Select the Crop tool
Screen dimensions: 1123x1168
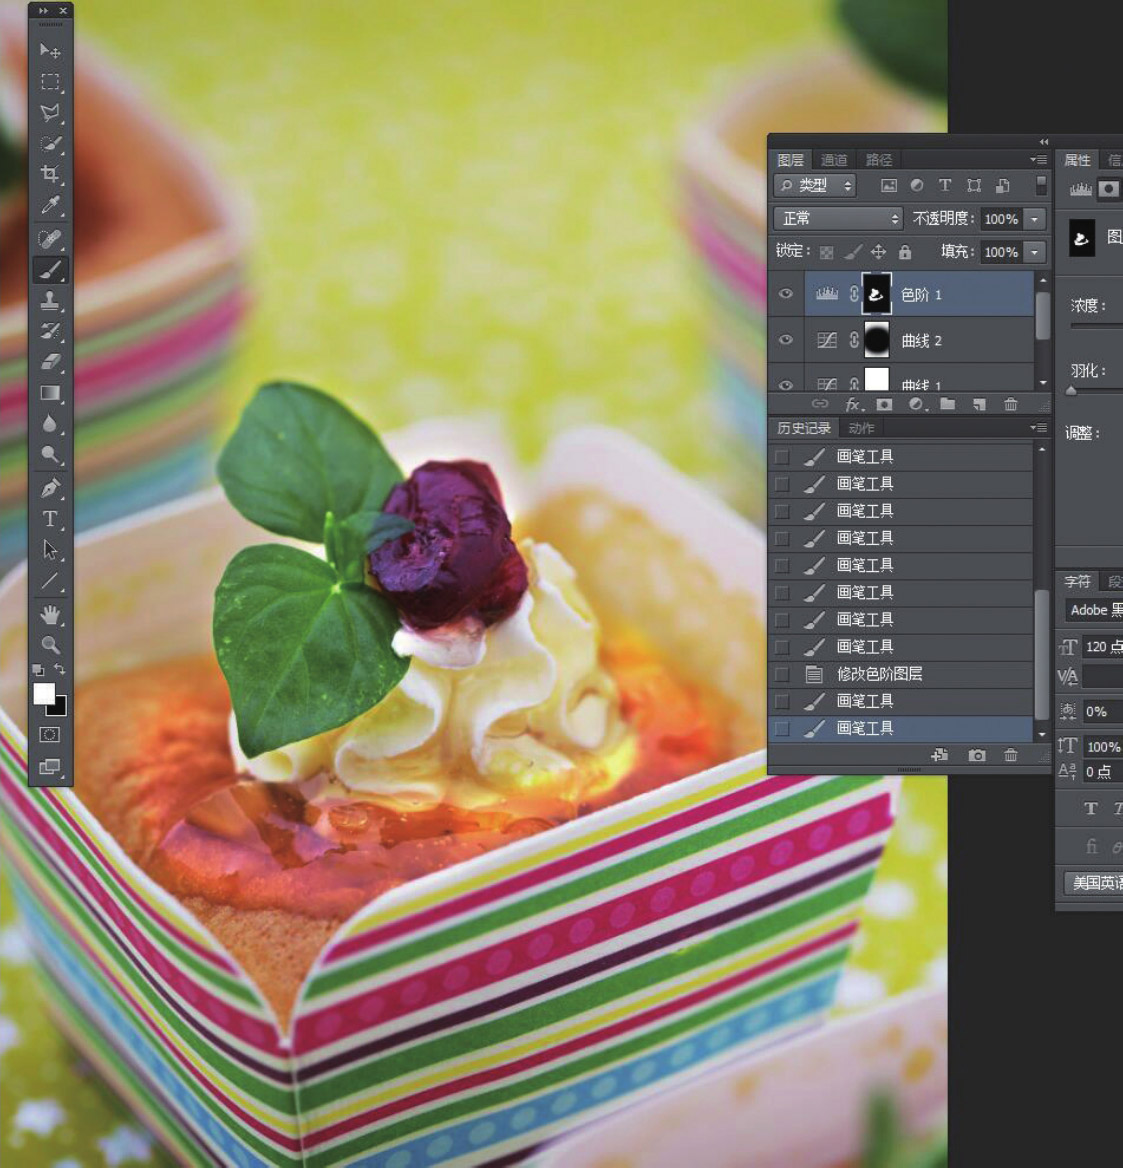[50, 175]
